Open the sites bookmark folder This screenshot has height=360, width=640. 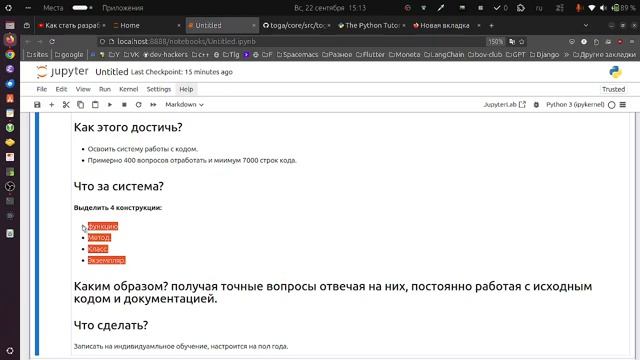(38, 54)
